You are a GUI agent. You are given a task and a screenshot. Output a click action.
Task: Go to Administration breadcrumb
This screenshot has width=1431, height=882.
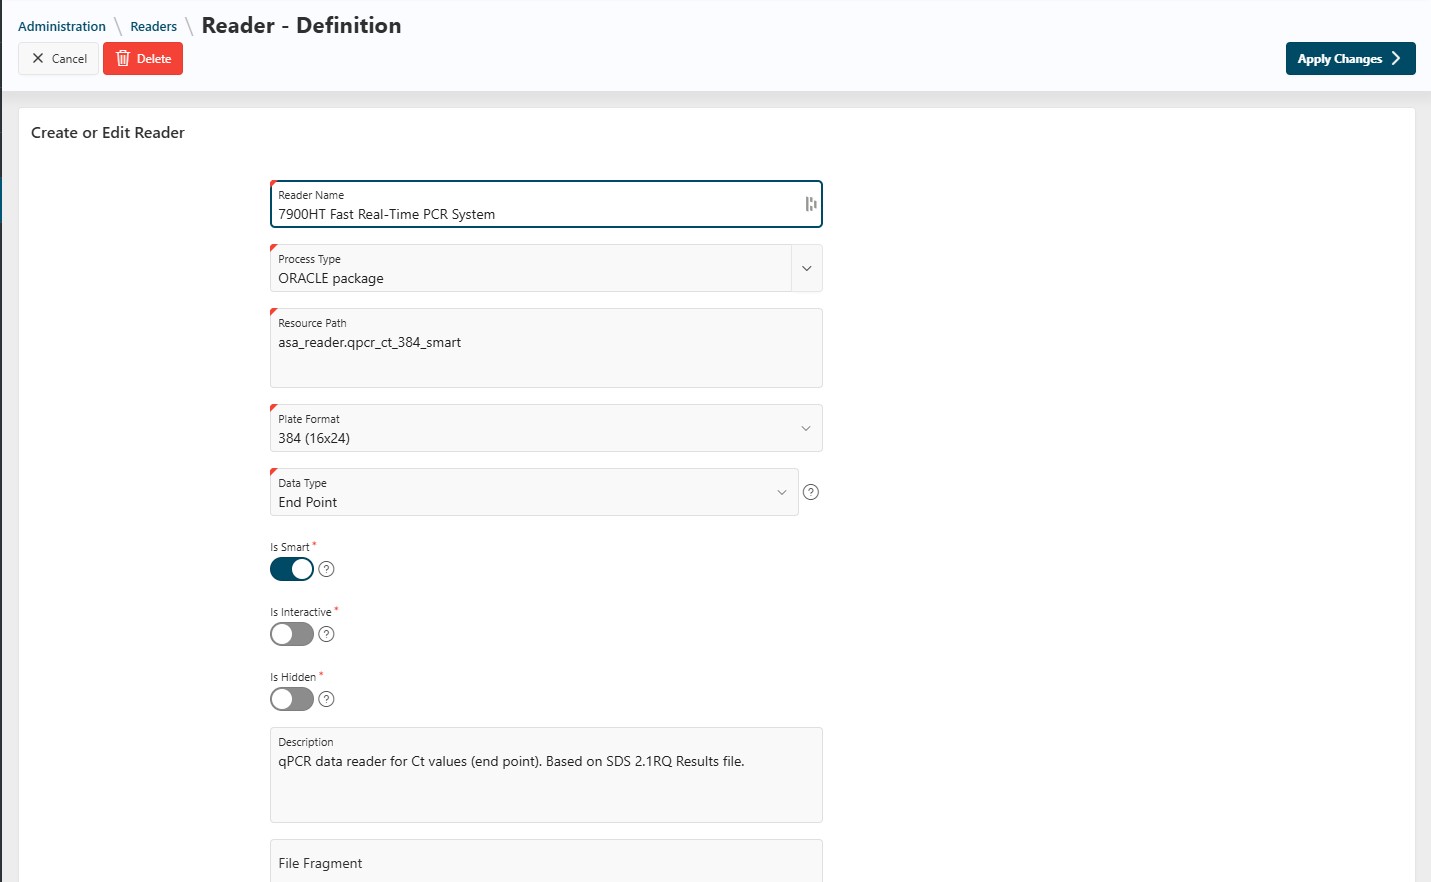pos(62,27)
